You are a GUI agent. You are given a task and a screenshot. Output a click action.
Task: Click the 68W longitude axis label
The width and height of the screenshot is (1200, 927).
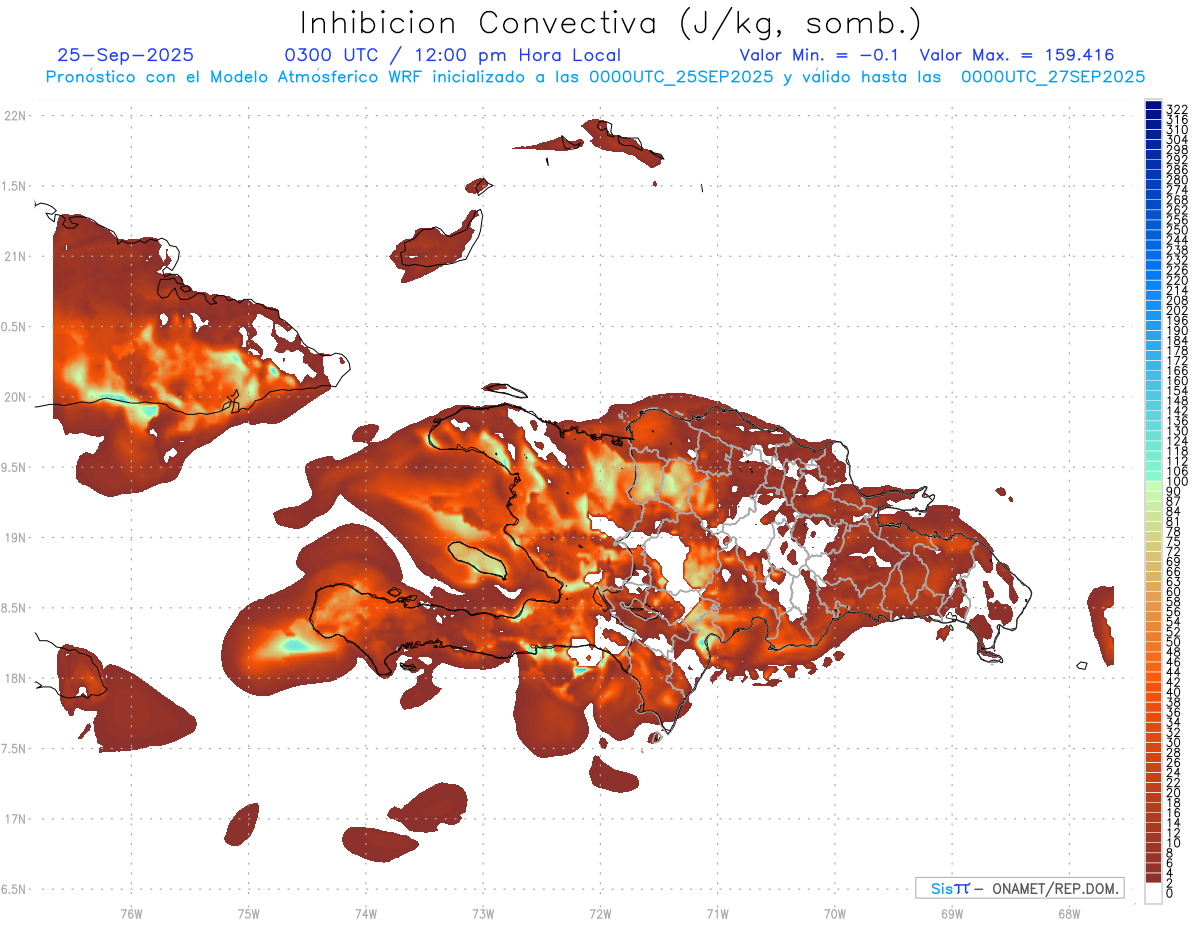(x=1068, y=913)
